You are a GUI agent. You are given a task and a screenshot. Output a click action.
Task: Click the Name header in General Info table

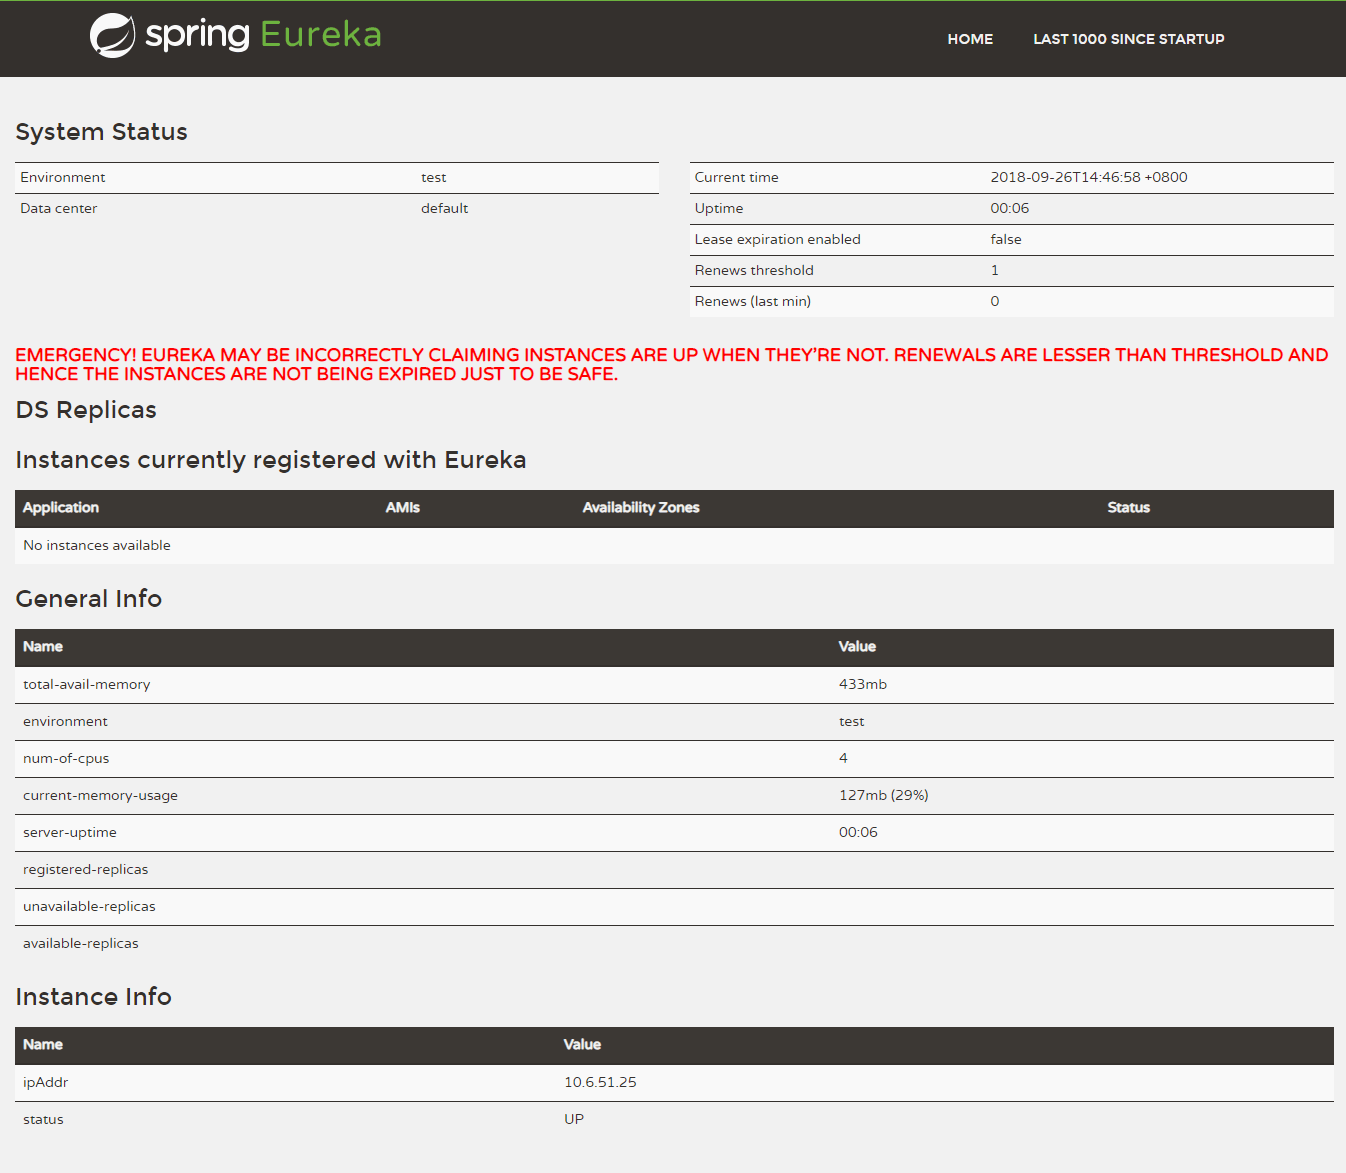(x=43, y=647)
